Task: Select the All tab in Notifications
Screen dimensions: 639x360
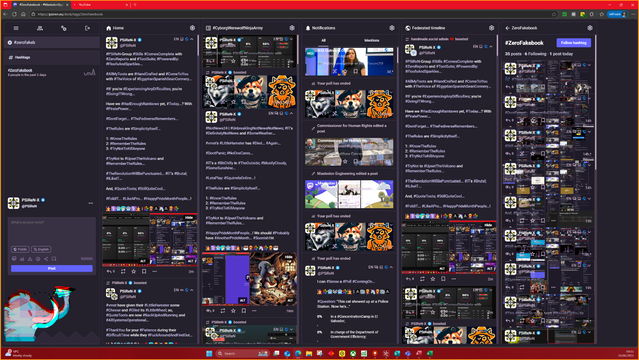Action: pos(323,40)
